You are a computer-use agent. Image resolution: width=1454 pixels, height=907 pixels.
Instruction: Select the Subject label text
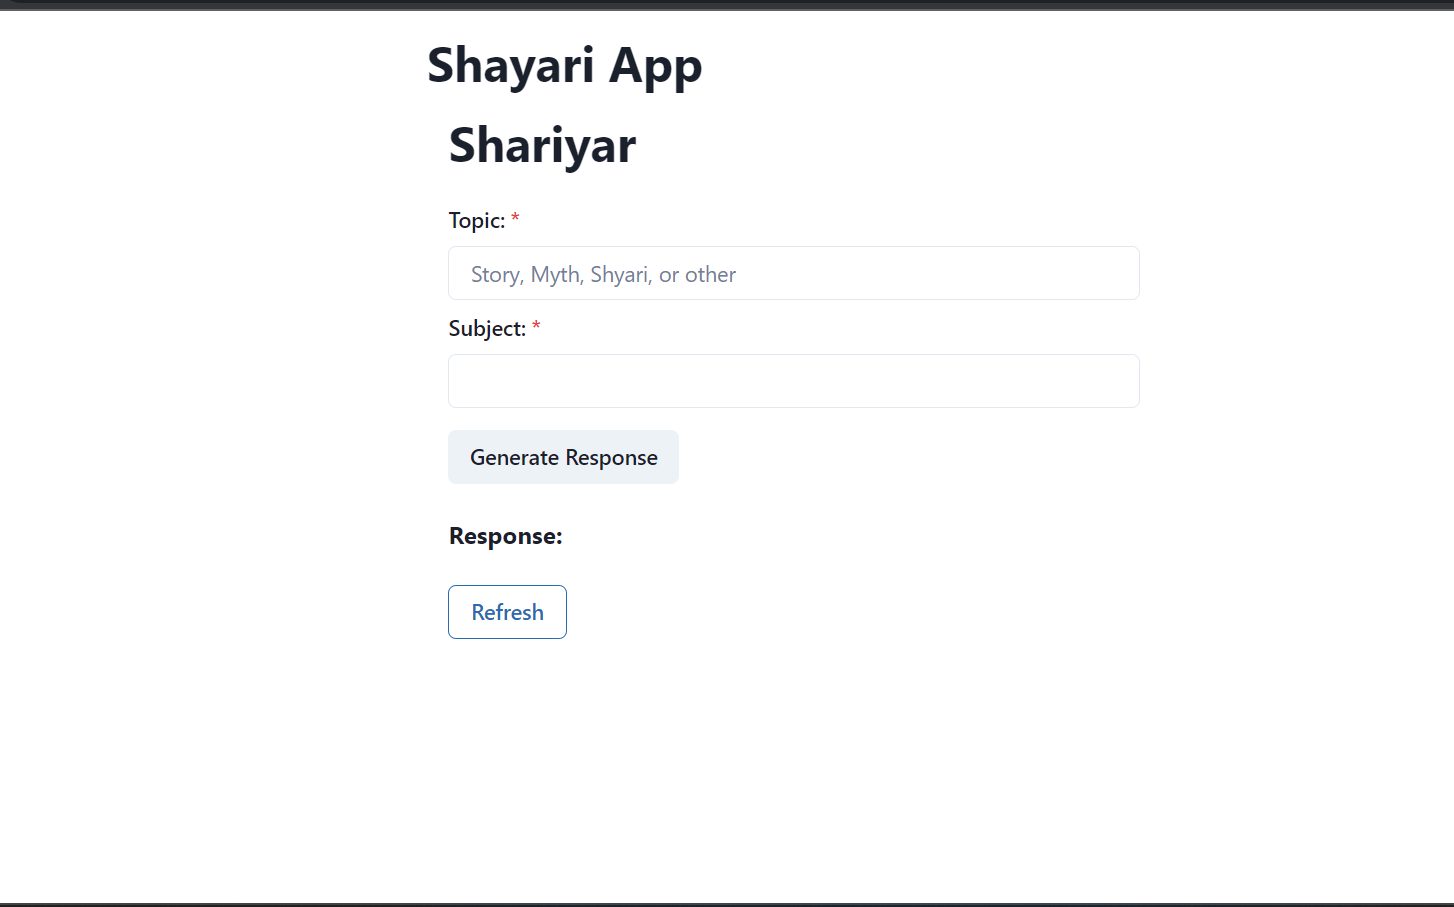(x=487, y=328)
